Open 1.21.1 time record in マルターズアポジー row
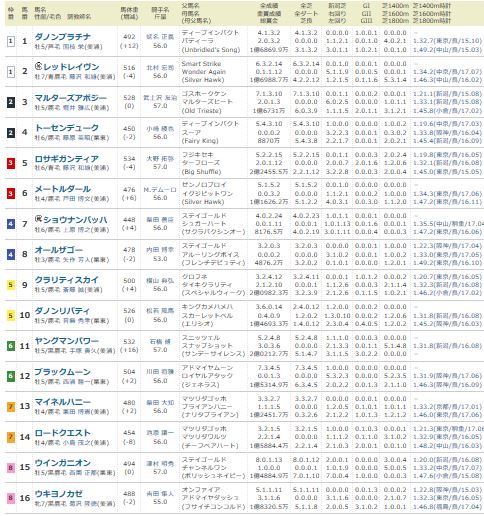This screenshot has width=484, height=516. tap(448, 94)
